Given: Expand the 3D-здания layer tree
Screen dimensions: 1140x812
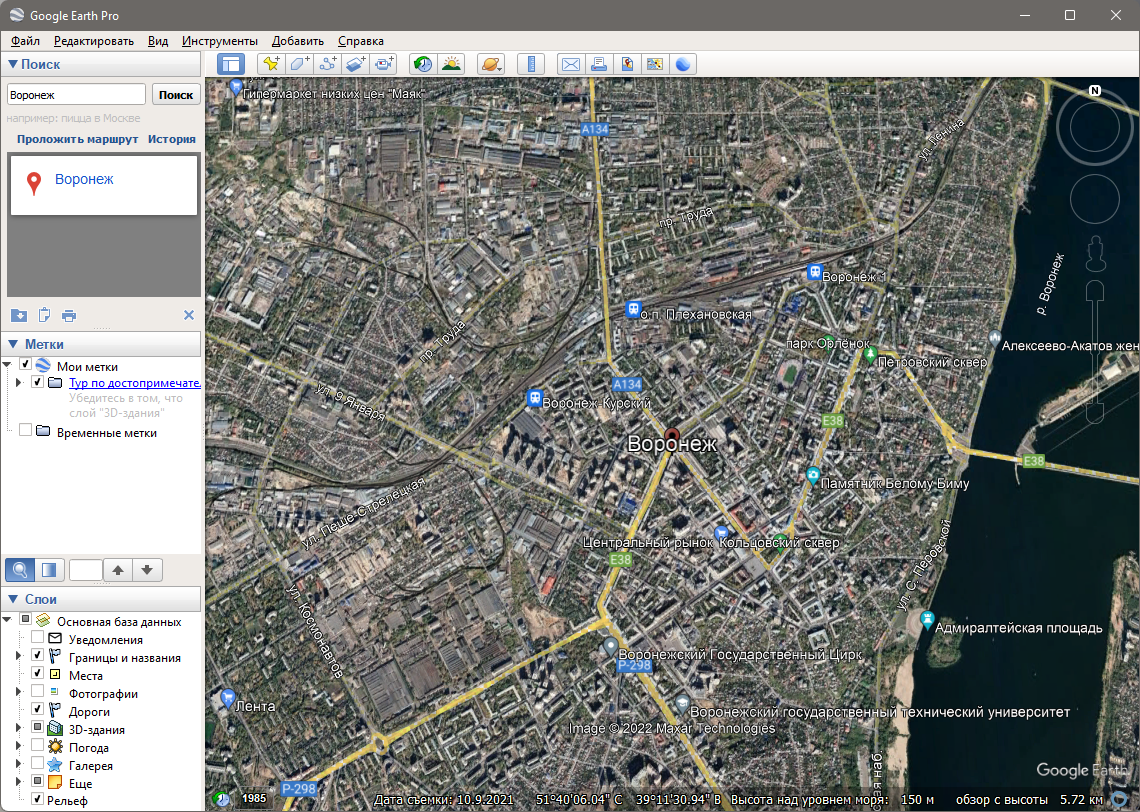Looking at the screenshot, I should (19, 729).
